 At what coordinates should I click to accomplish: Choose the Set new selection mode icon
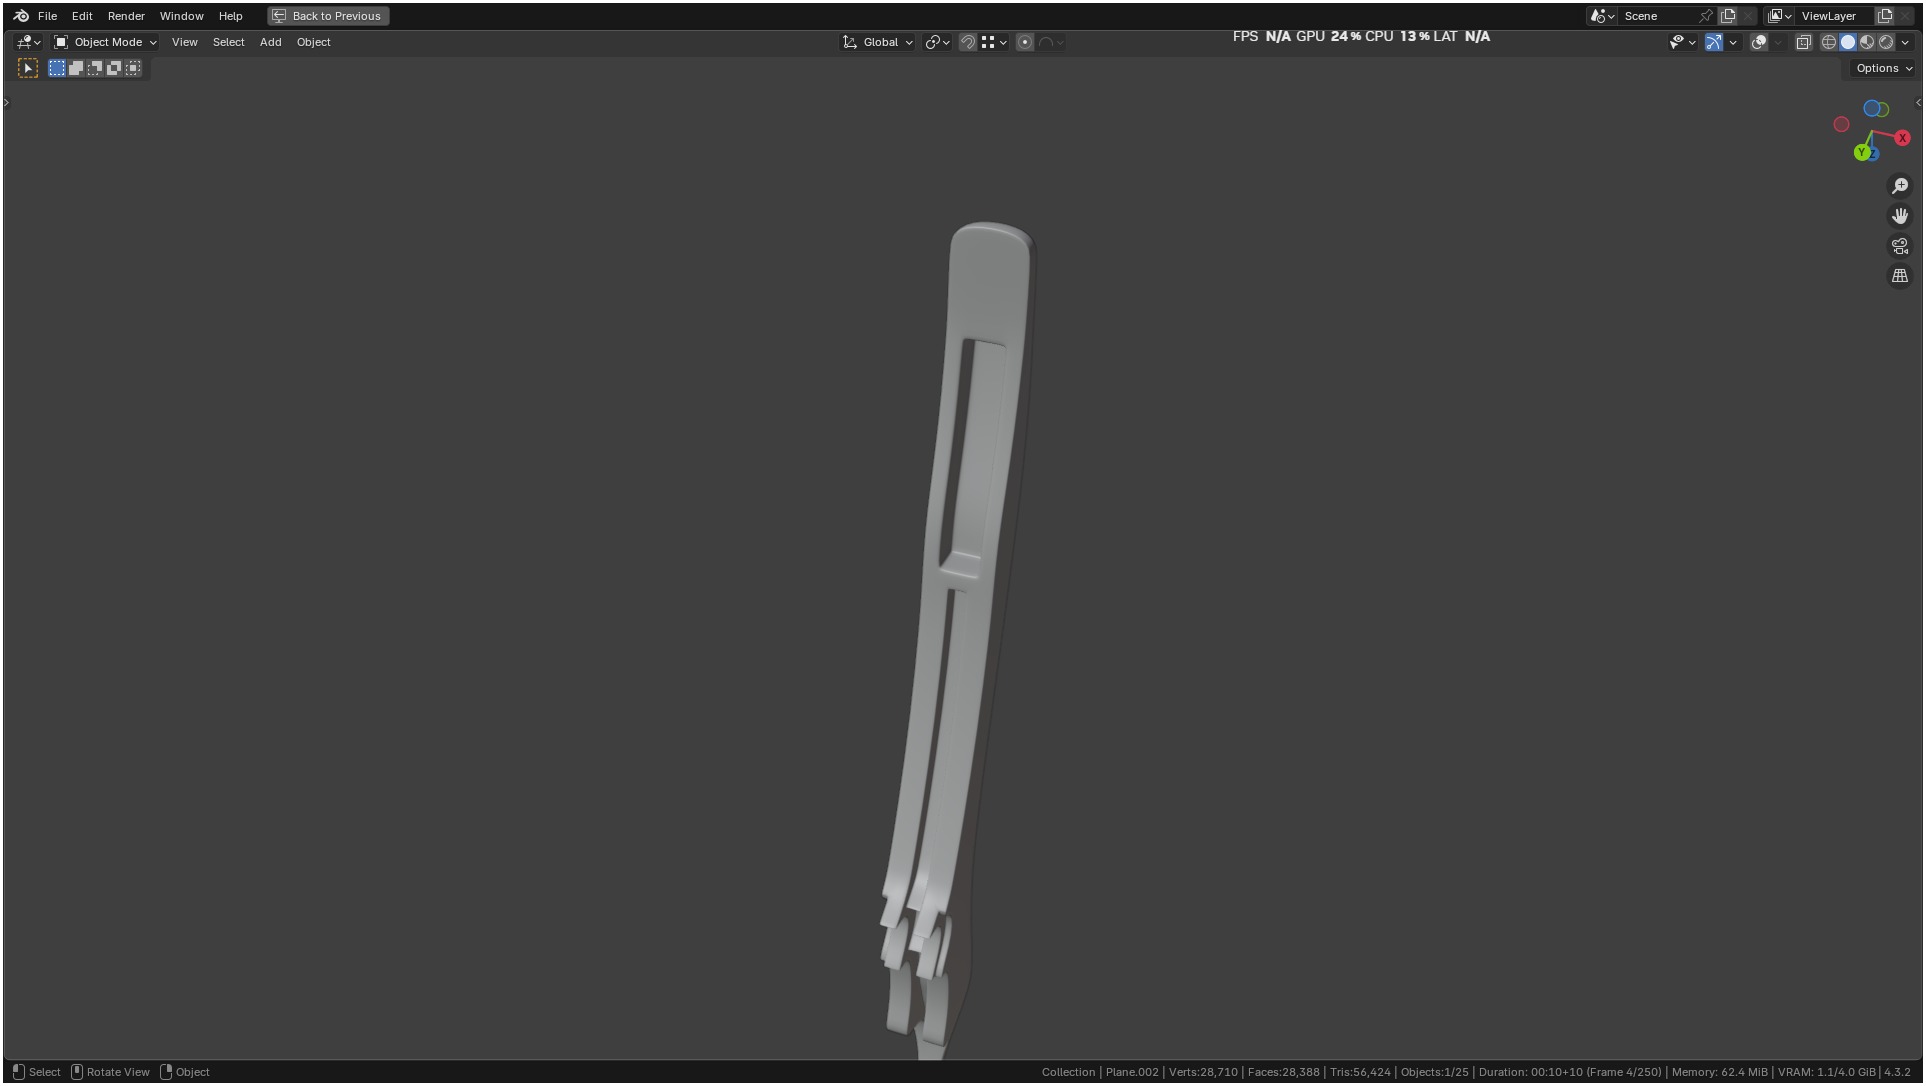point(57,68)
